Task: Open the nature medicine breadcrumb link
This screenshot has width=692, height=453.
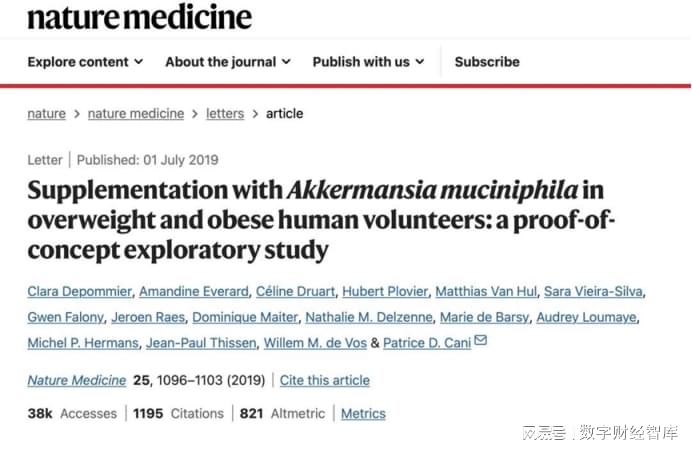Action: [x=136, y=114]
